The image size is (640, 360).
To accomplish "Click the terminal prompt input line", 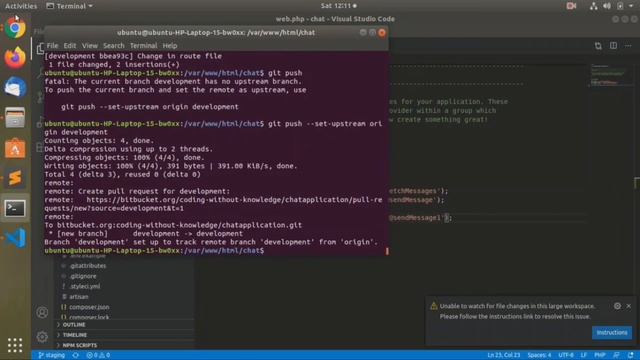I will 216,251.
